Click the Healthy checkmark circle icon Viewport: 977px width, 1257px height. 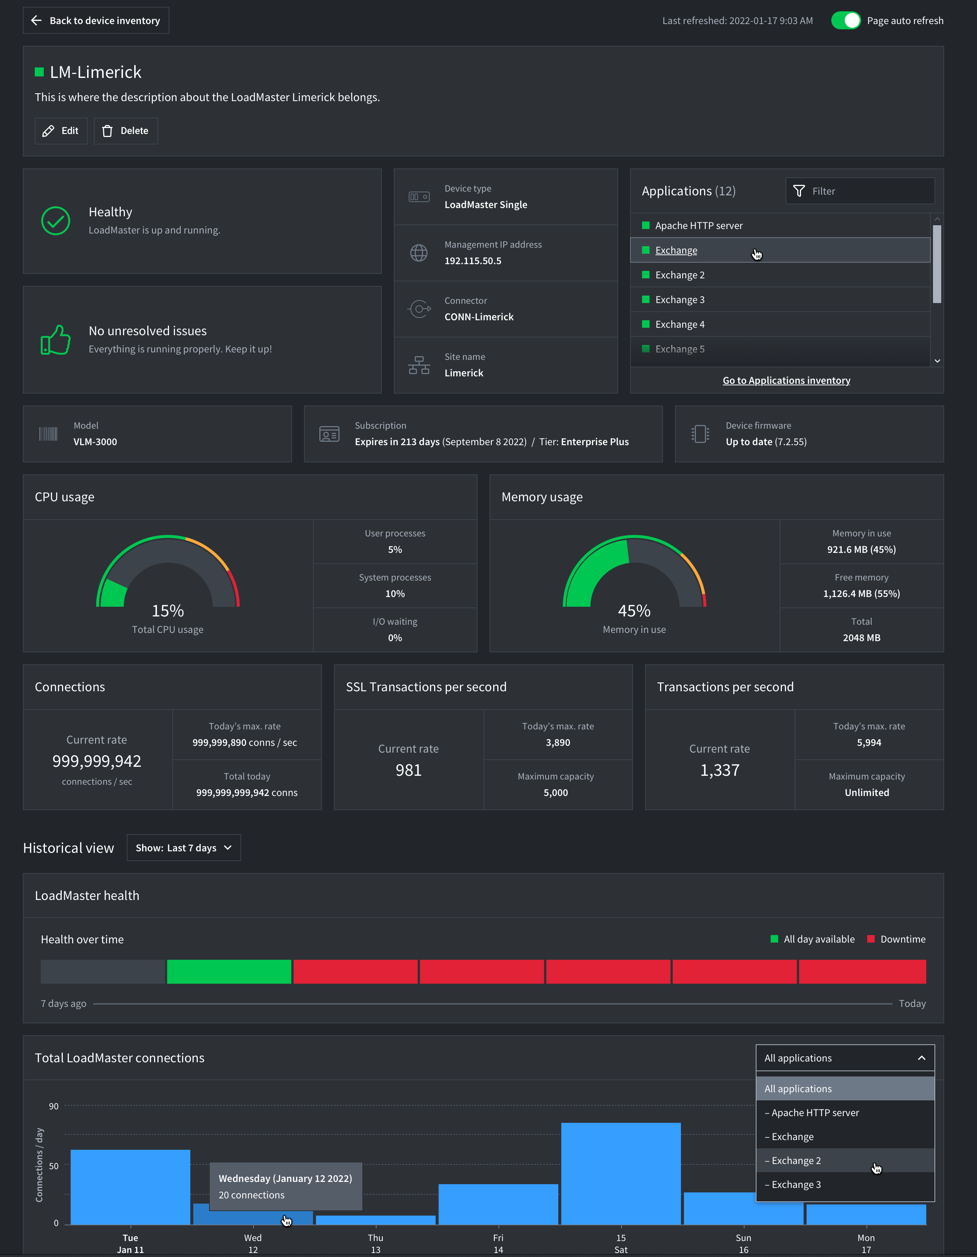coord(56,221)
